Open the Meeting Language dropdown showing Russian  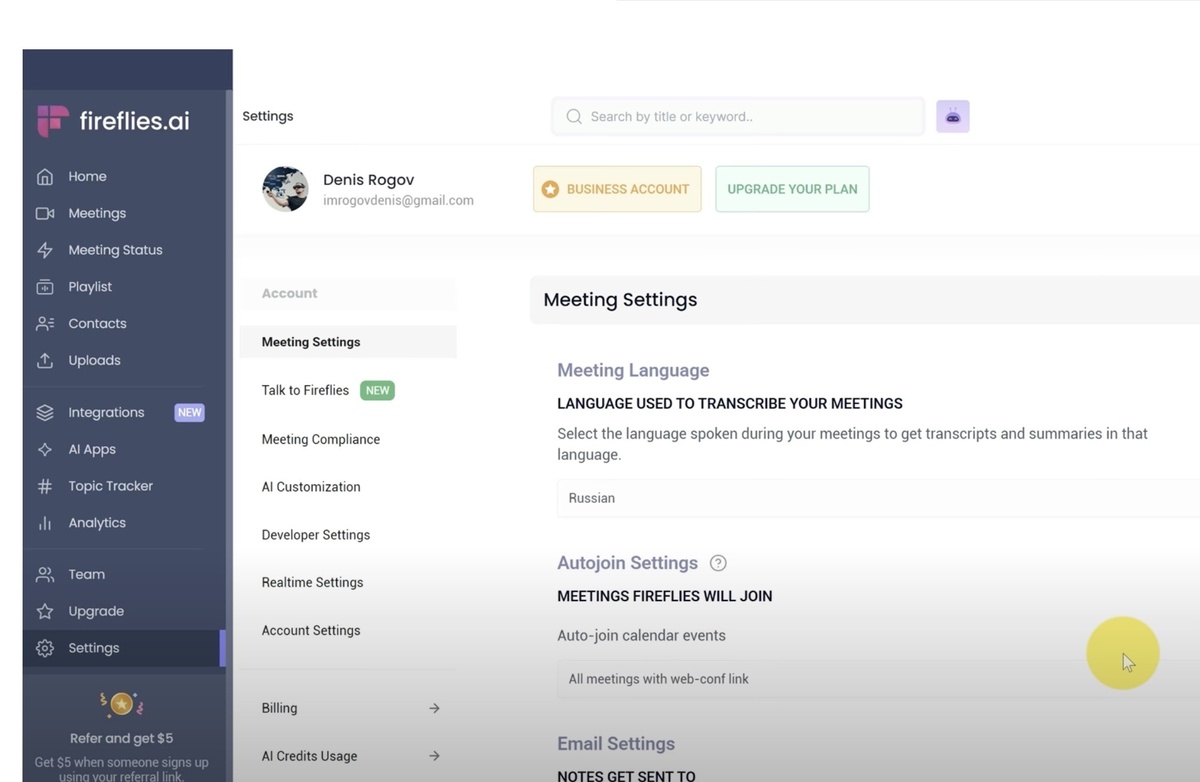click(878, 498)
